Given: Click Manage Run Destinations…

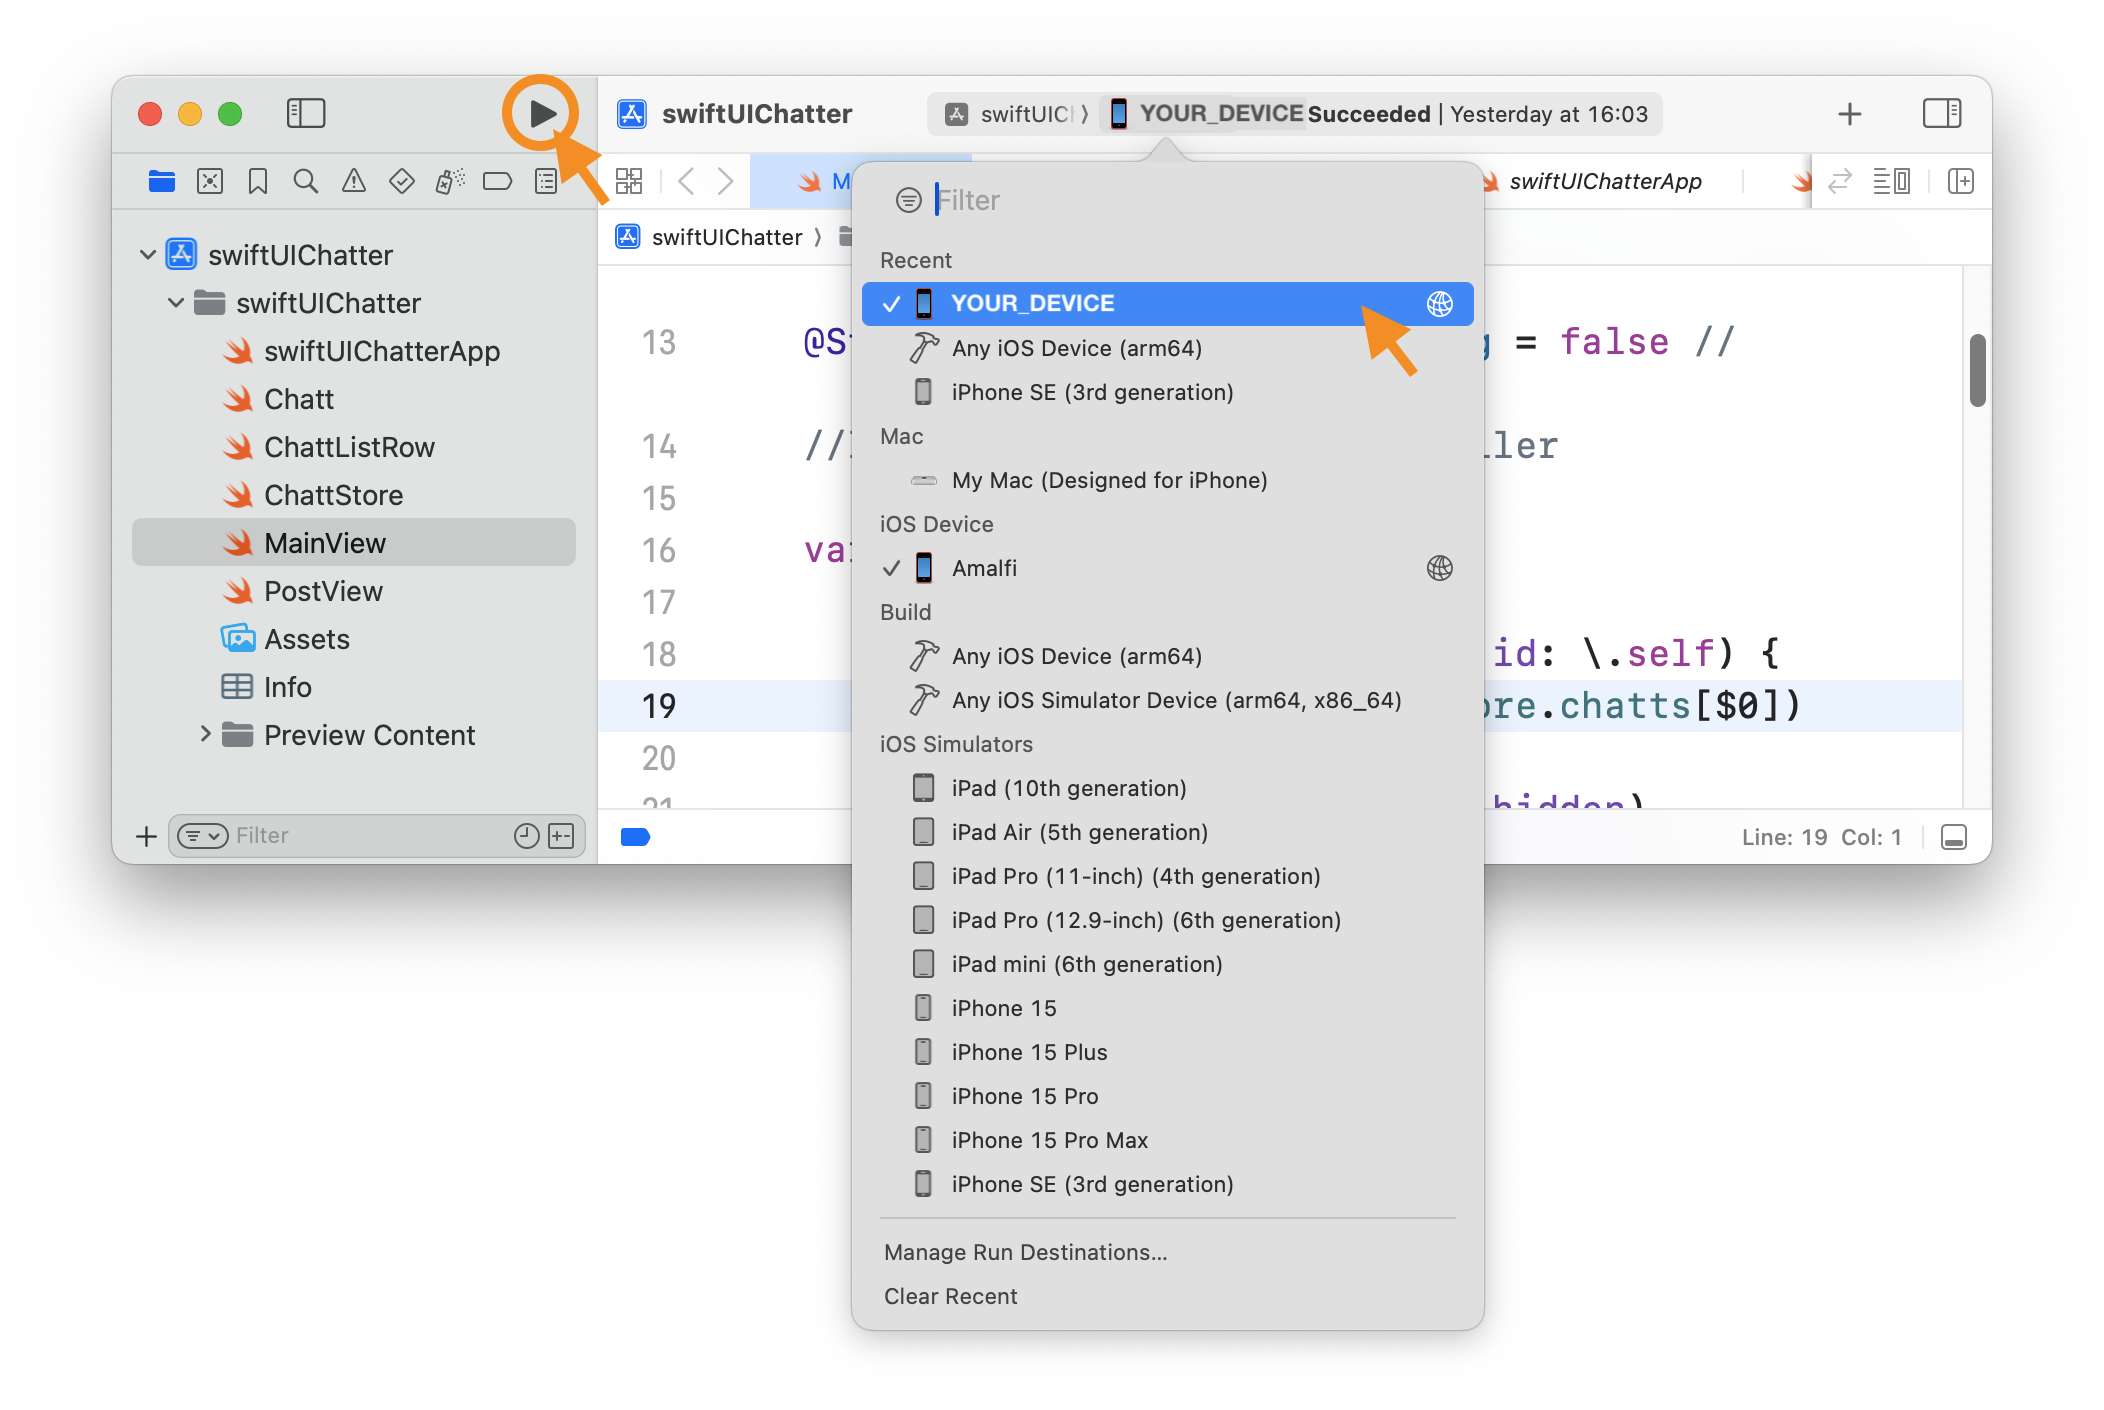Looking at the screenshot, I should click(1025, 1252).
